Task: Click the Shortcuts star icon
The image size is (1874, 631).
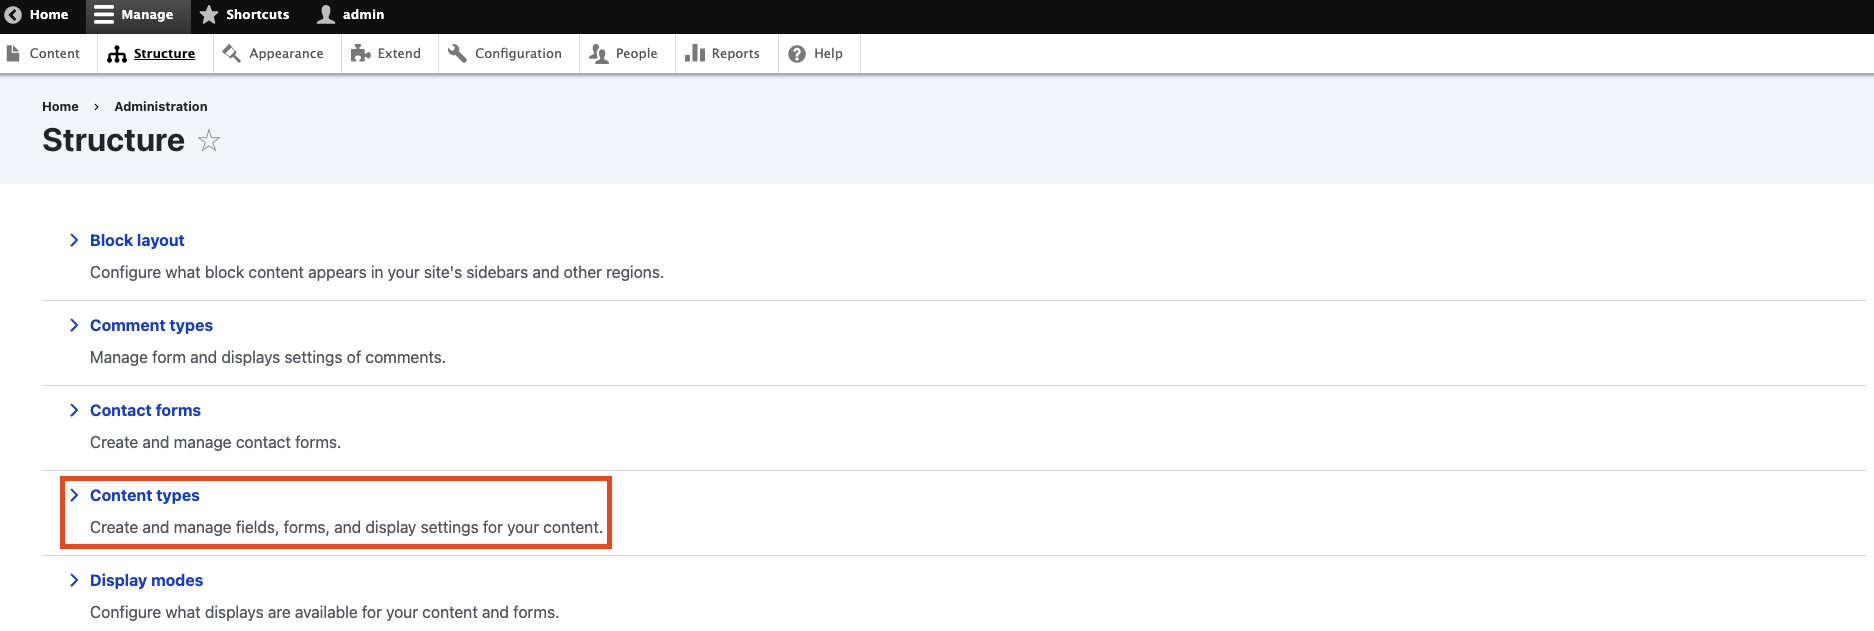Action: click(x=209, y=15)
